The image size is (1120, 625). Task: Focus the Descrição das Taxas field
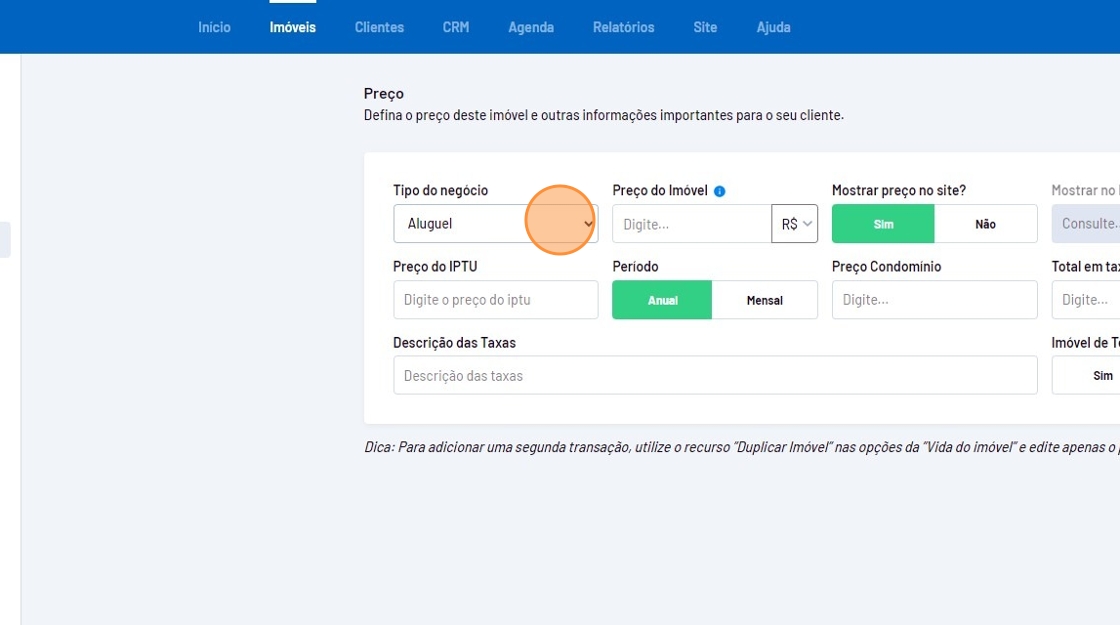point(715,376)
